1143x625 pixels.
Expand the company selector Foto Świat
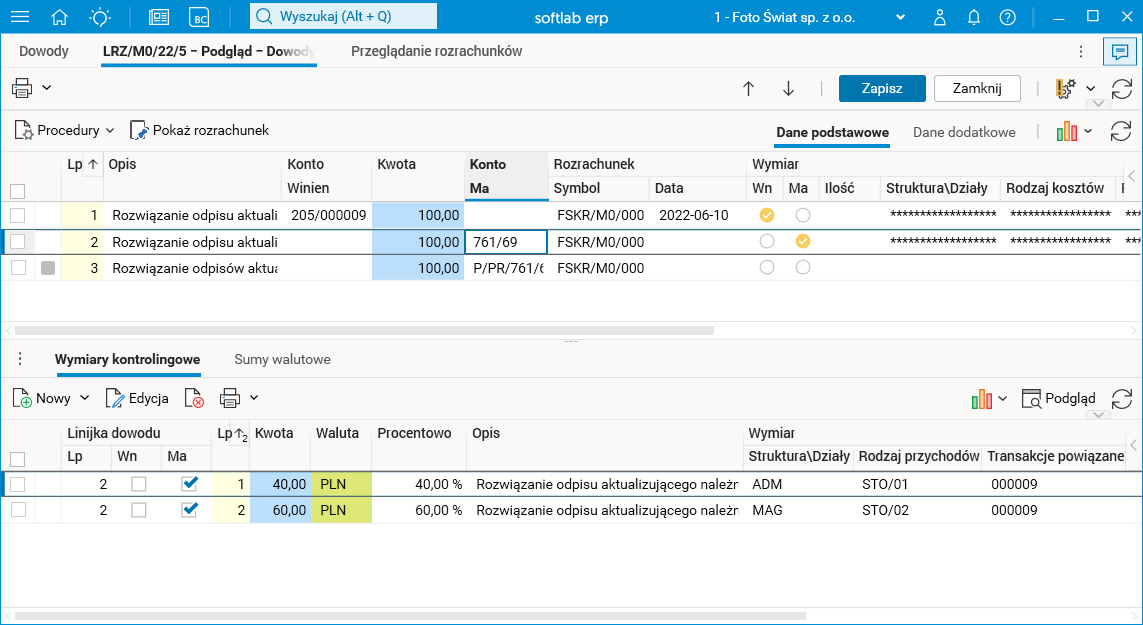point(900,17)
